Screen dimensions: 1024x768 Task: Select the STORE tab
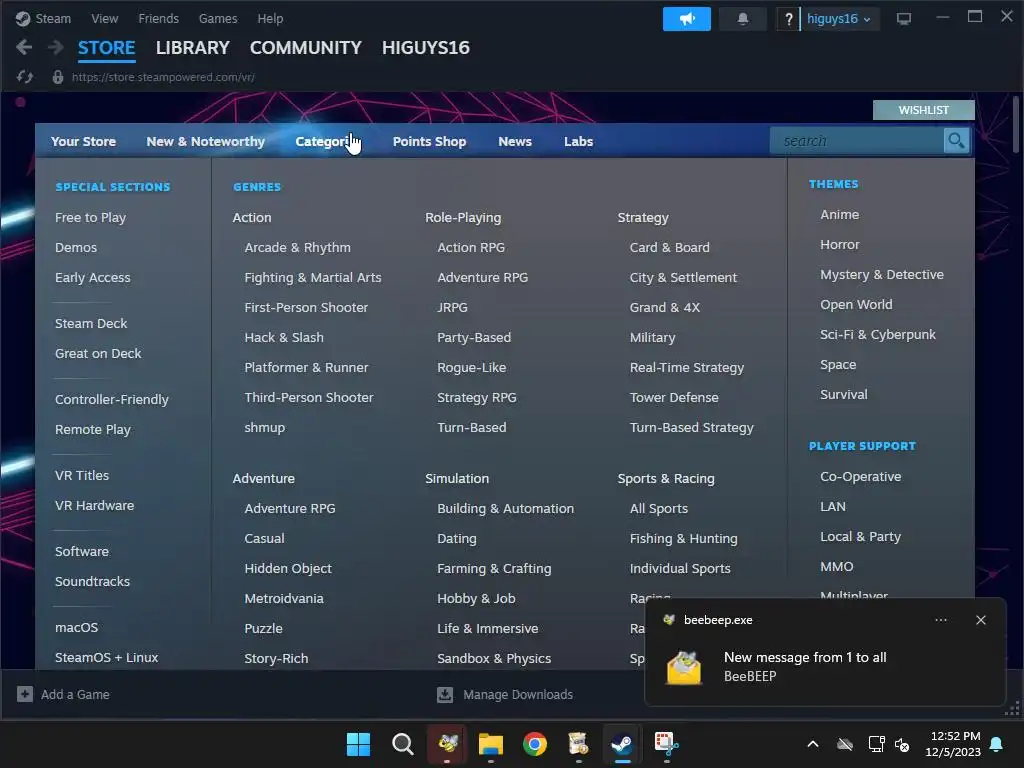(x=106, y=48)
